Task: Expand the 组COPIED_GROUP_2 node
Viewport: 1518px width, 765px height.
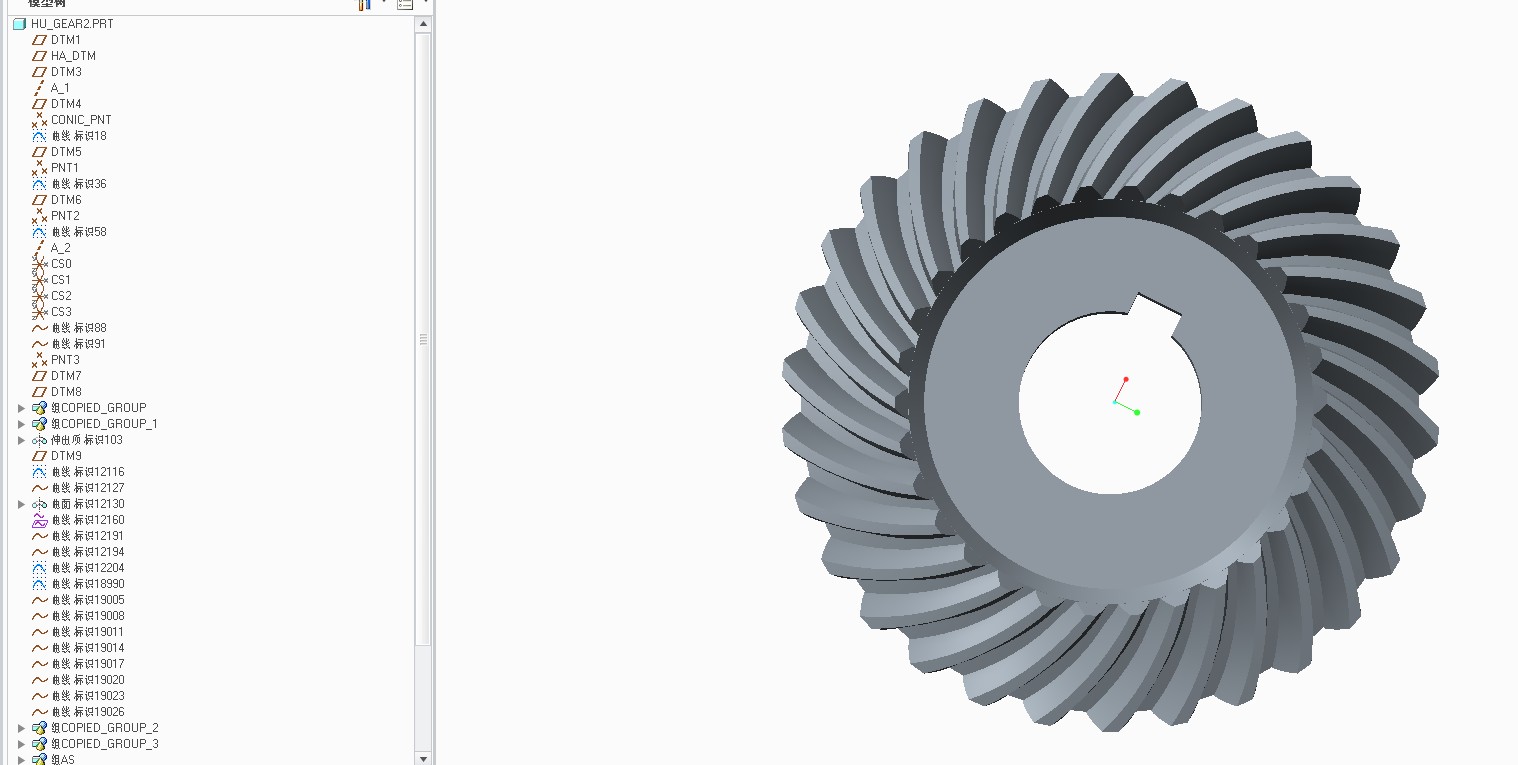Action: (x=22, y=728)
